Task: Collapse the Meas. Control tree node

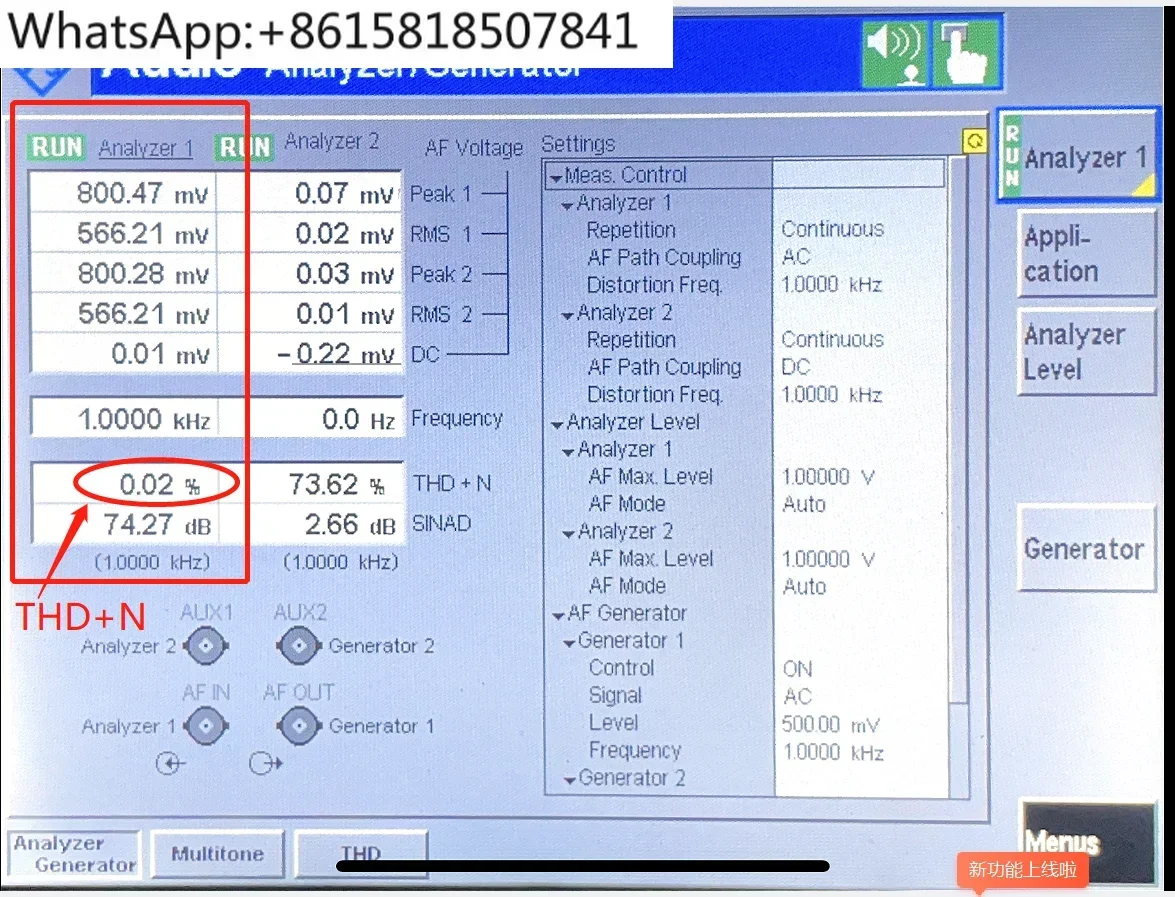Action: click(x=555, y=178)
